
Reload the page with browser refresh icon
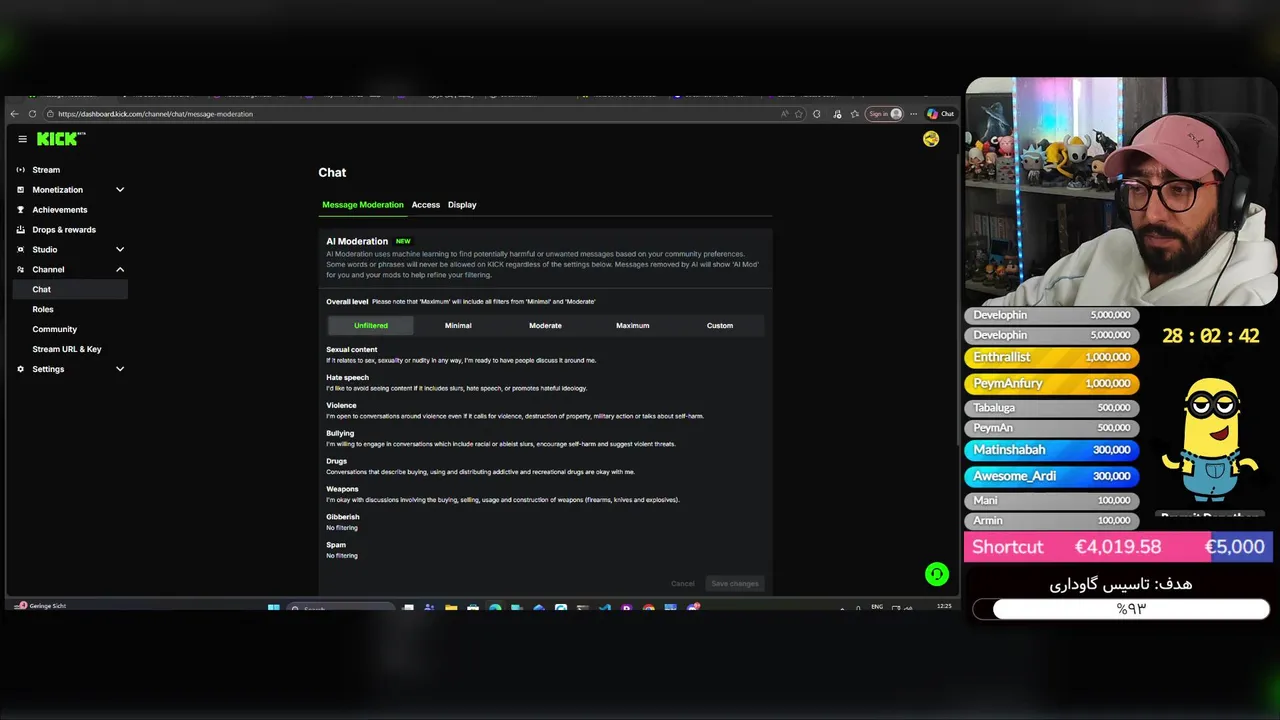32,114
